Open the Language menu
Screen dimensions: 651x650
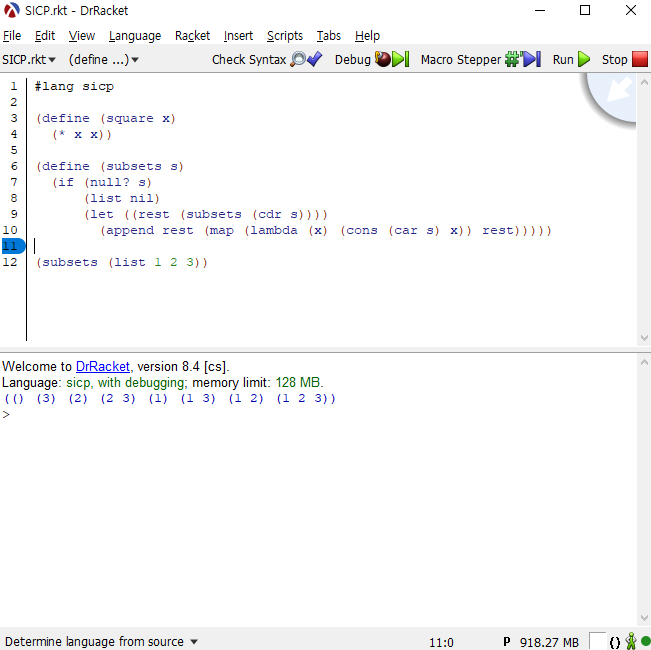click(x=134, y=36)
